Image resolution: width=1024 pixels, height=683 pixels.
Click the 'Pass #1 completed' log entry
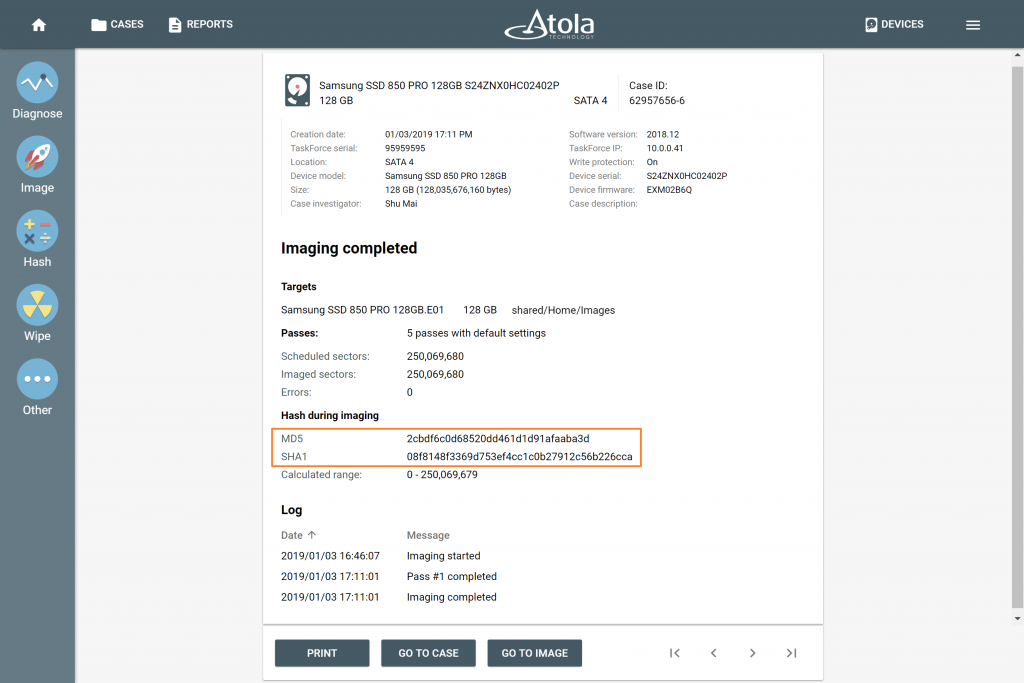451,577
